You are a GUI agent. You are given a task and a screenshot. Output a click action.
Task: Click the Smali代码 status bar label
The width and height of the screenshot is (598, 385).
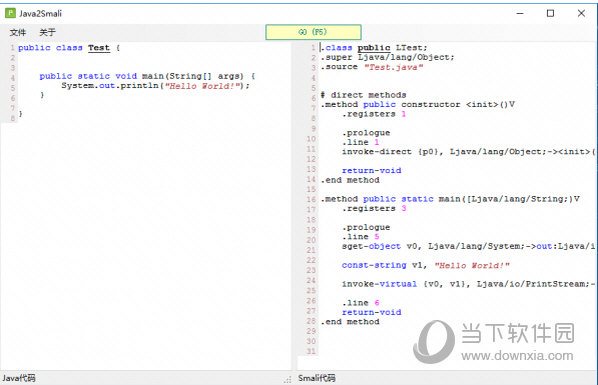(x=317, y=378)
